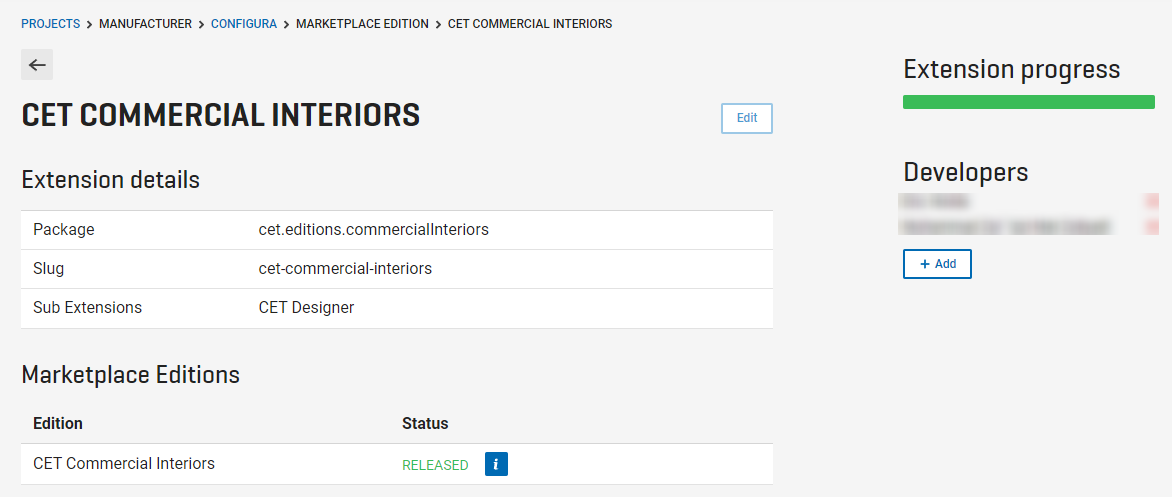Screen dimensions: 1172x497
Task: Click the CET Designer sub extension
Action: tap(306, 307)
